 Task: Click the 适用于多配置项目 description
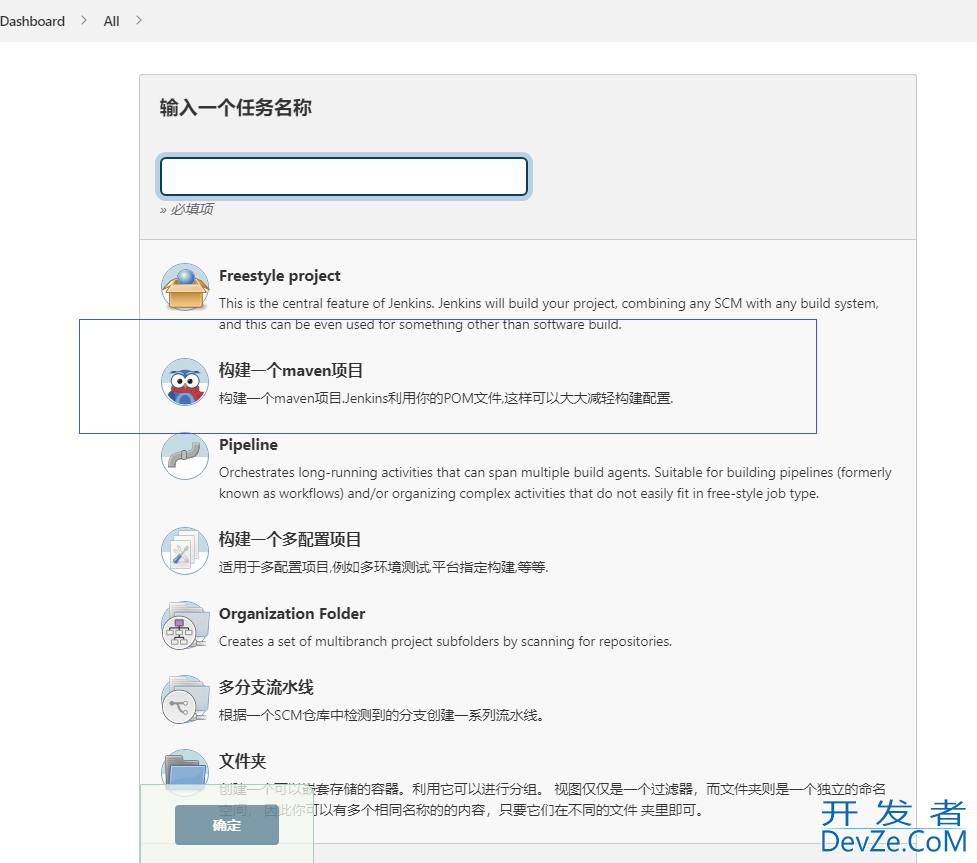pyautogui.click(x=383, y=566)
